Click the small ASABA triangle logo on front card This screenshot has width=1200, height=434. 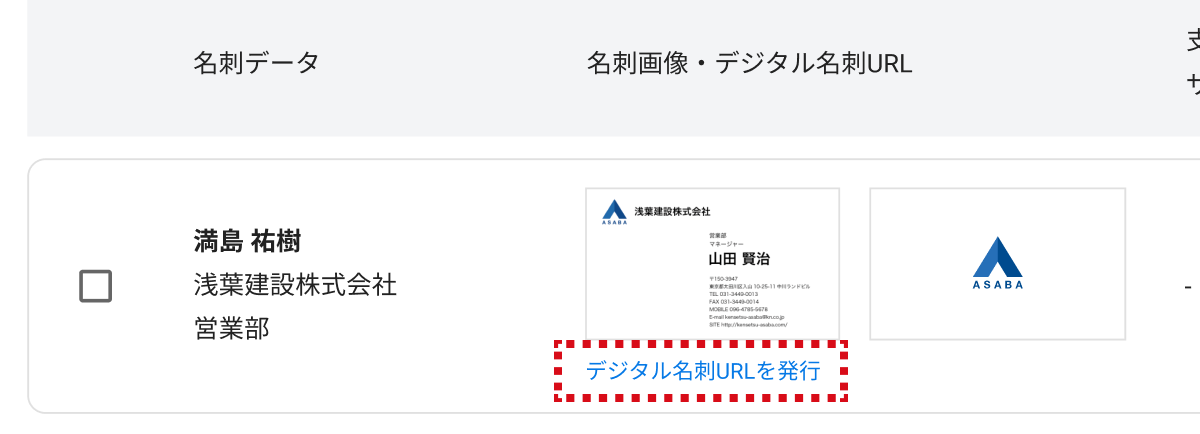pyautogui.click(x=614, y=212)
